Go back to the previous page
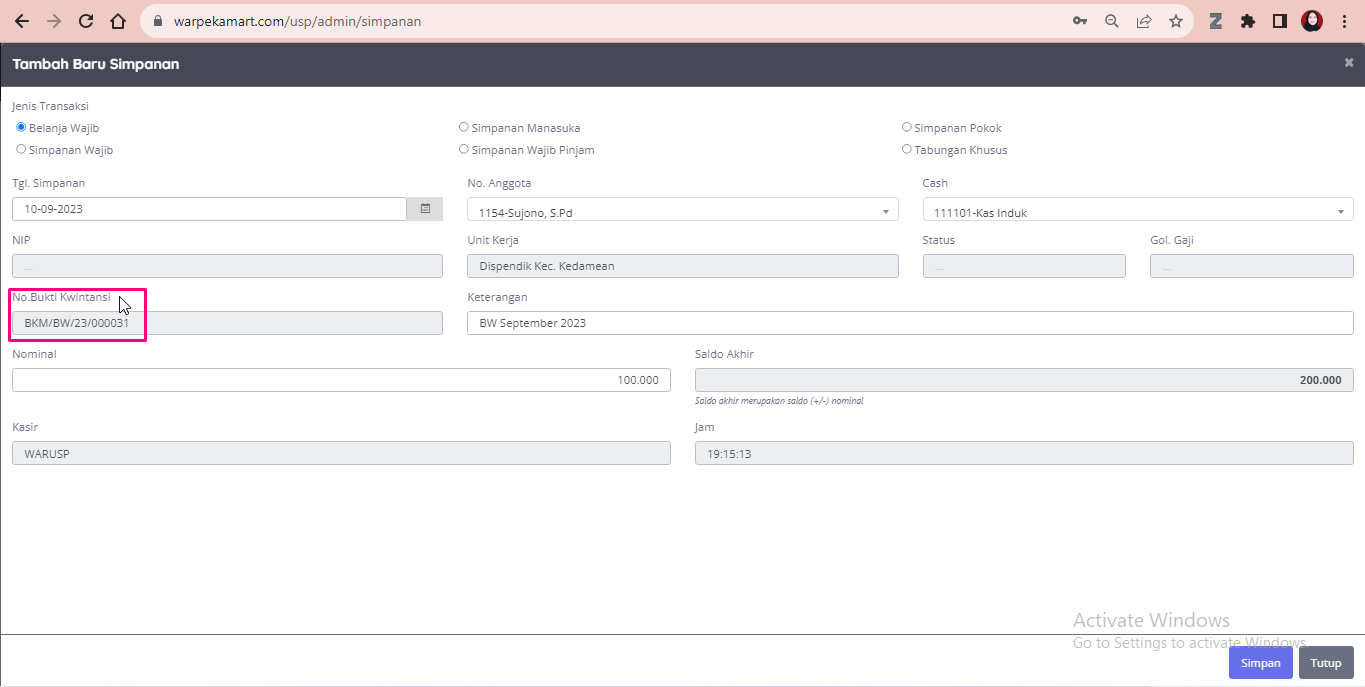The height and width of the screenshot is (687, 1365). [22, 21]
